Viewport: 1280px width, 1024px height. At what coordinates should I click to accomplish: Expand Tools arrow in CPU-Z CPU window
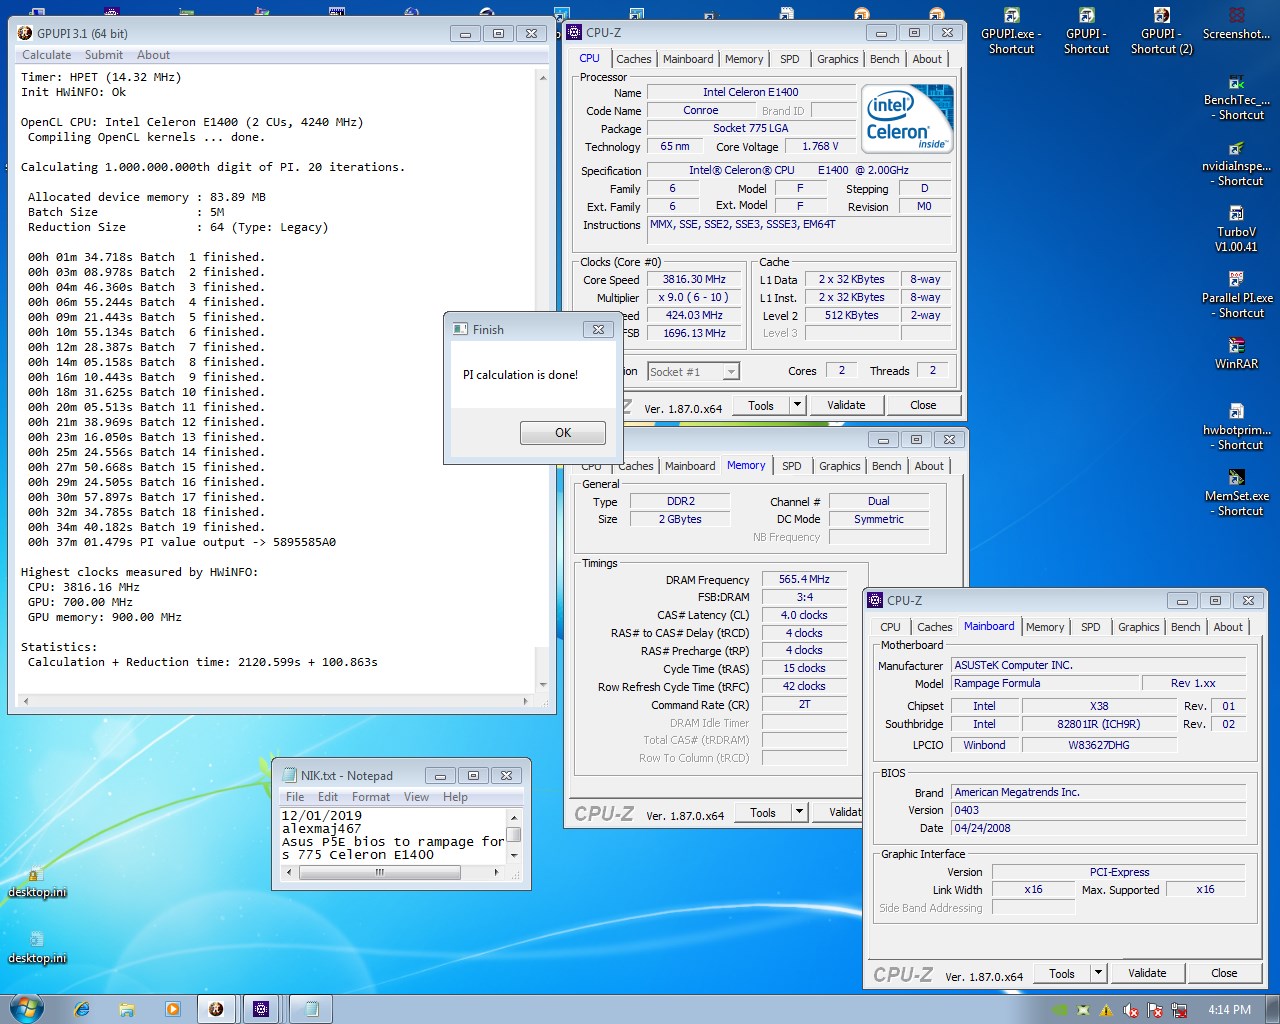coord(797,405)
